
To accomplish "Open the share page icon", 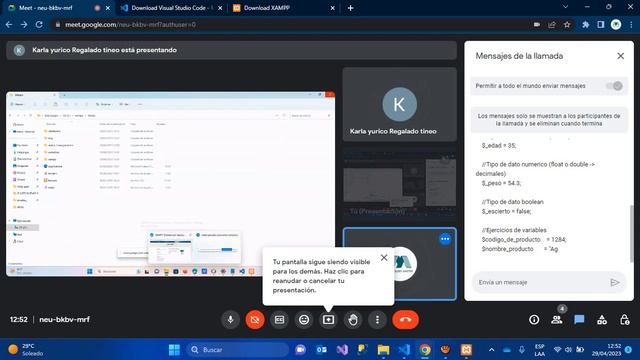I will click(x=552, y=24).
